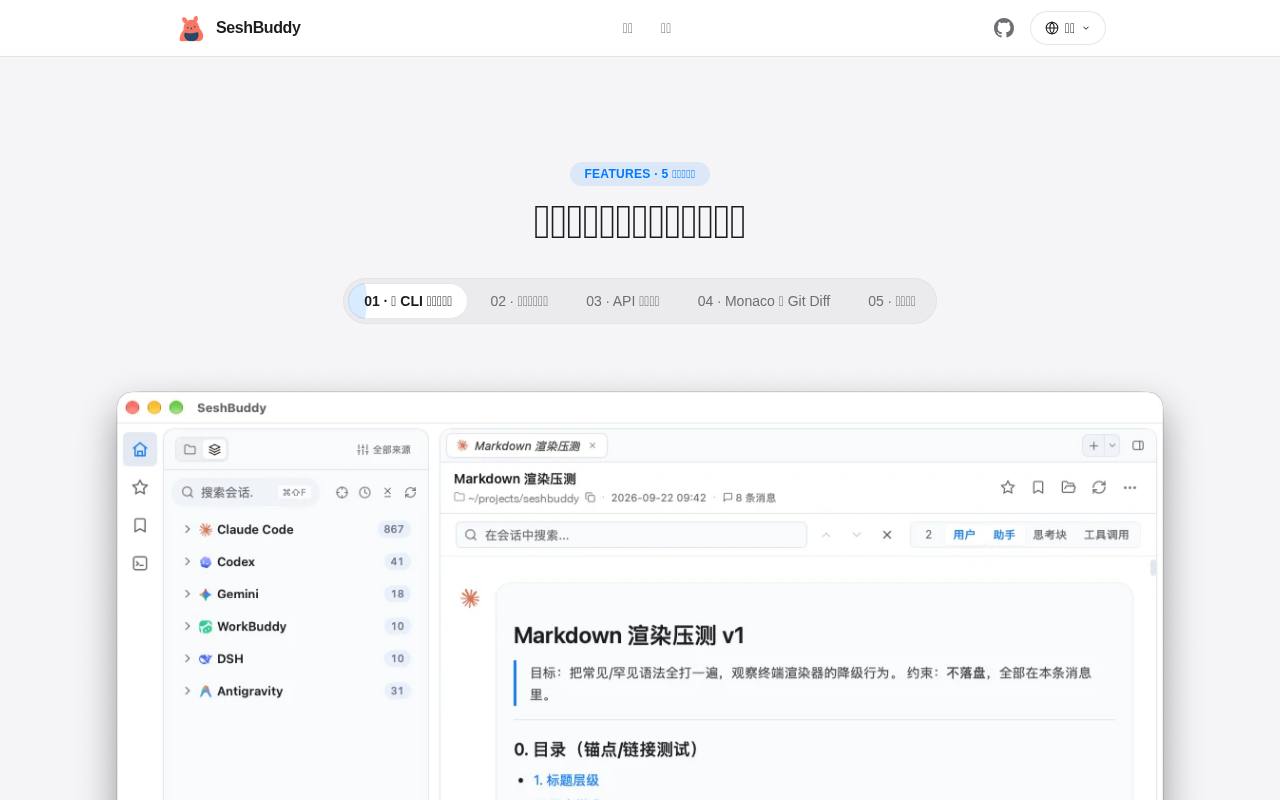This screenshot has width=1280, height=800.
Task: Close the Markdown 渲染压测 tab
Action: tap(592, 445)
